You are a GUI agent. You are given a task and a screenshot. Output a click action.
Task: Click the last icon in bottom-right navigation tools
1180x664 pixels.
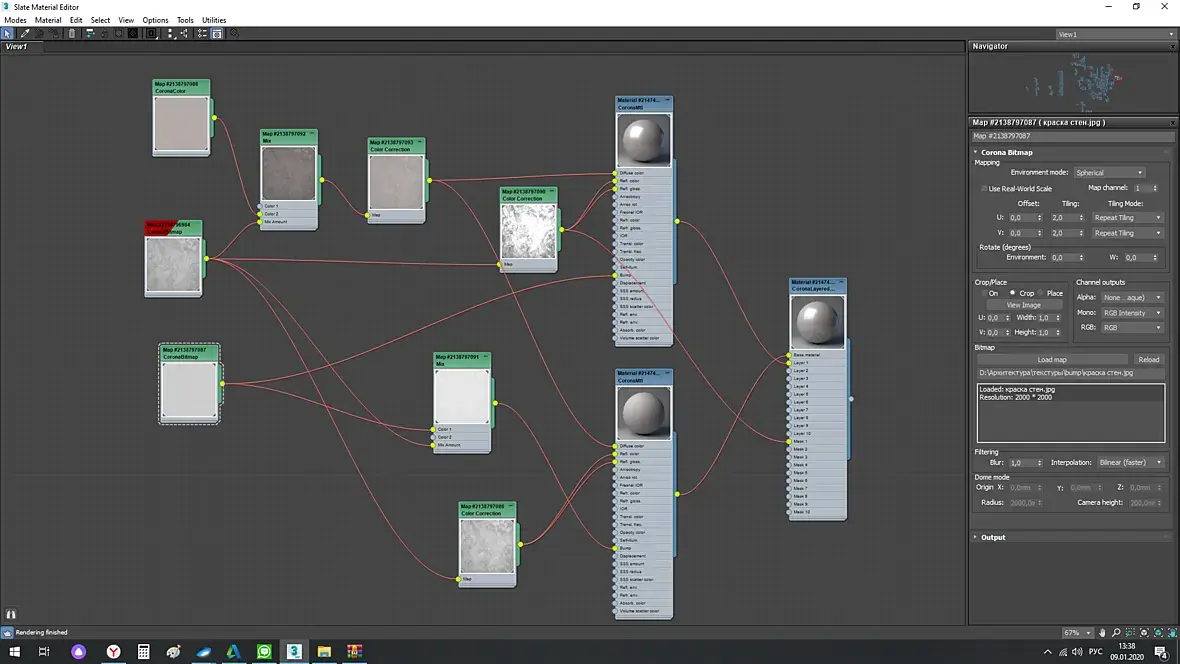[1172, 632]
